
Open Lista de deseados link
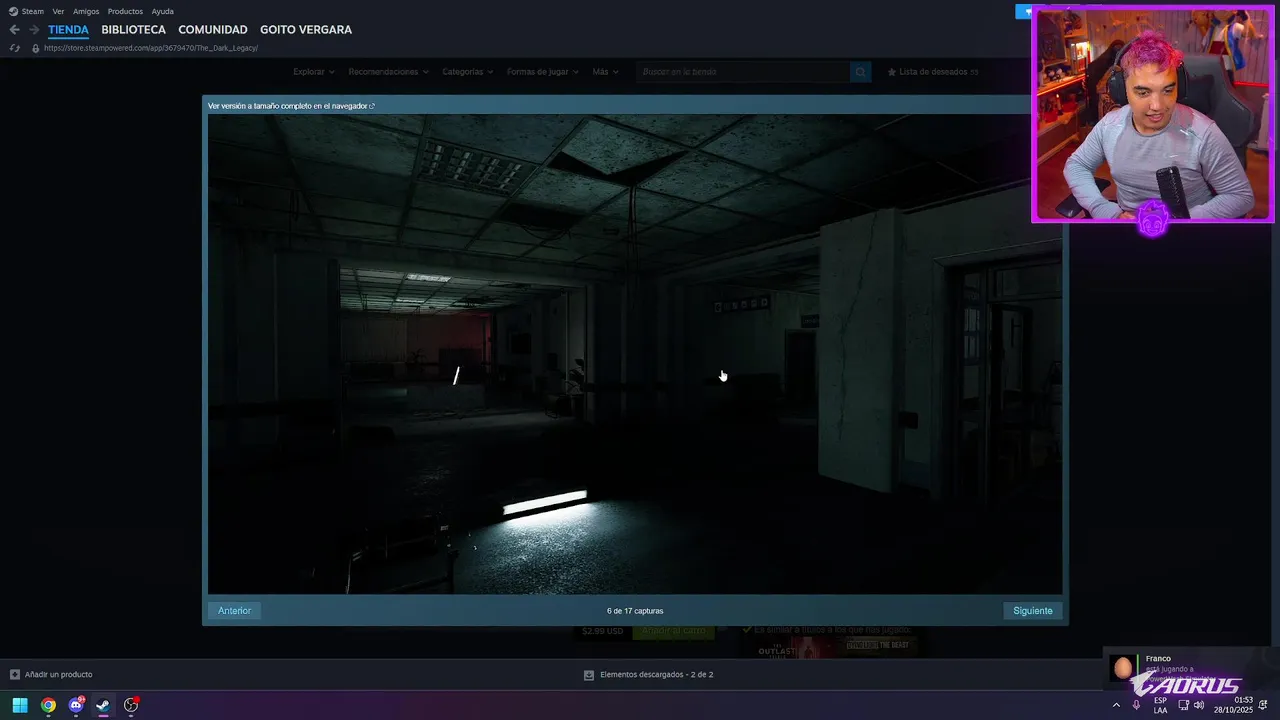933,72
